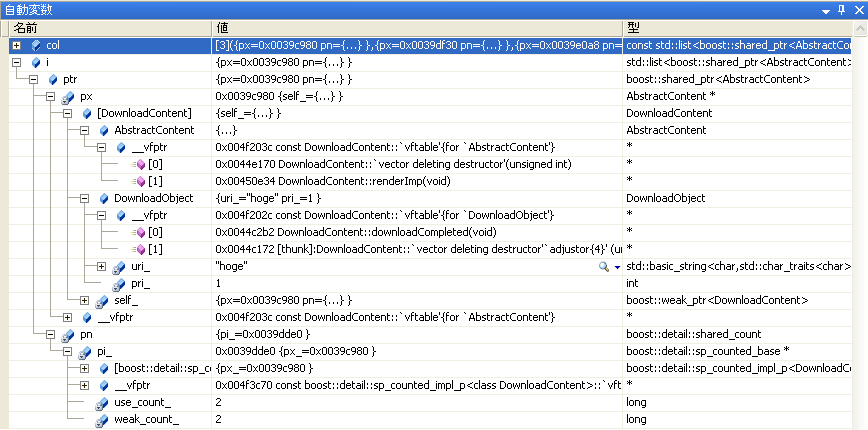The height and width of the screenshot is (430, 868).
Task: Expand the [boost::detail::sp_c... node
Action: click(85, 369)
